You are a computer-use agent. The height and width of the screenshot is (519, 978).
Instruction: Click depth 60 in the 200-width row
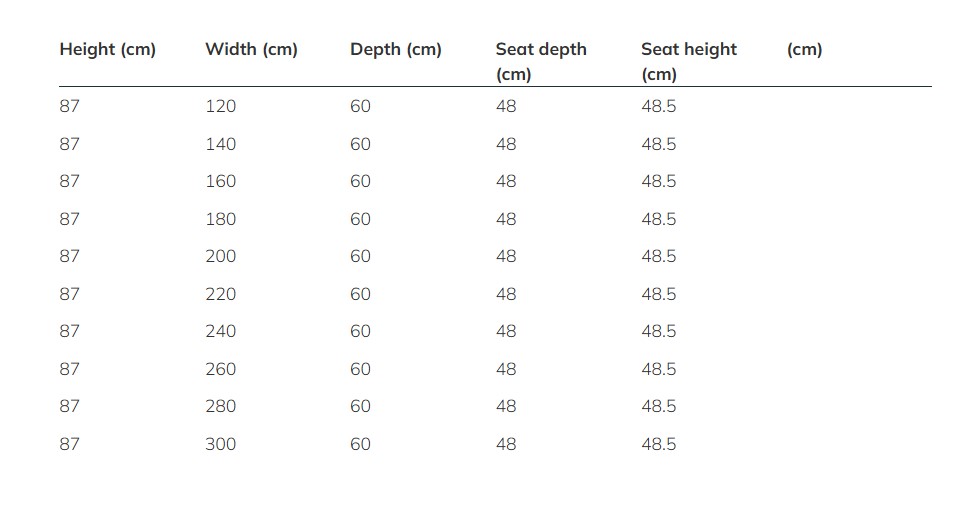coord(361,256)
